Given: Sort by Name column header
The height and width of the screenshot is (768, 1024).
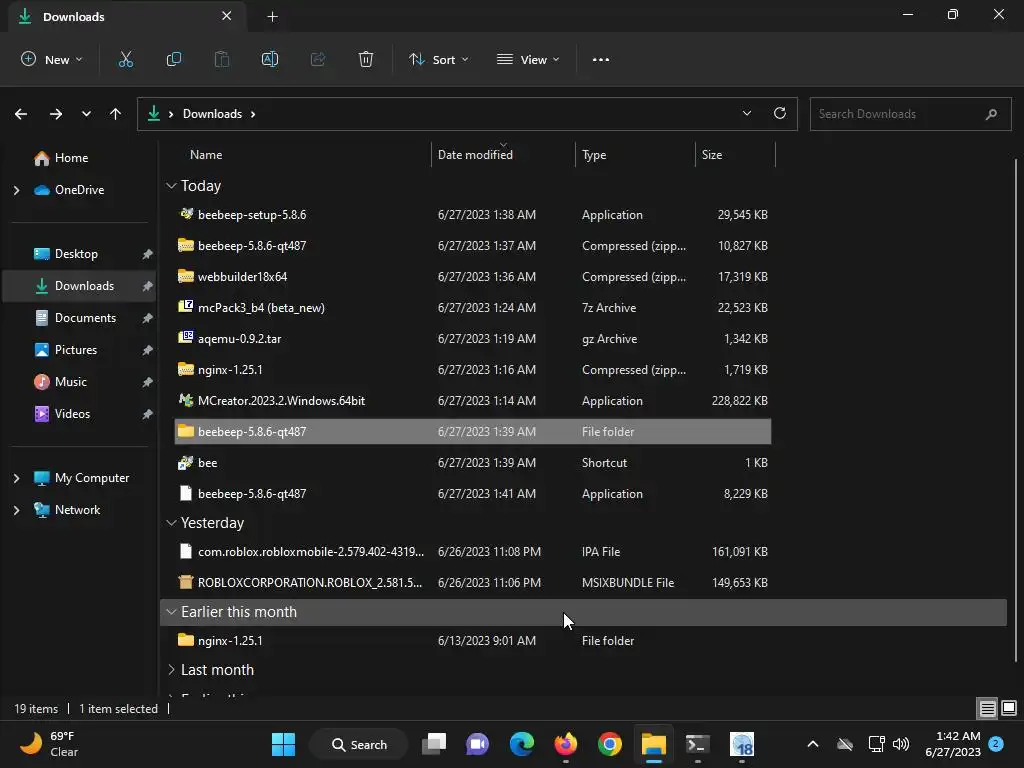Looking at the screenshot, I should tap(206, 155).
